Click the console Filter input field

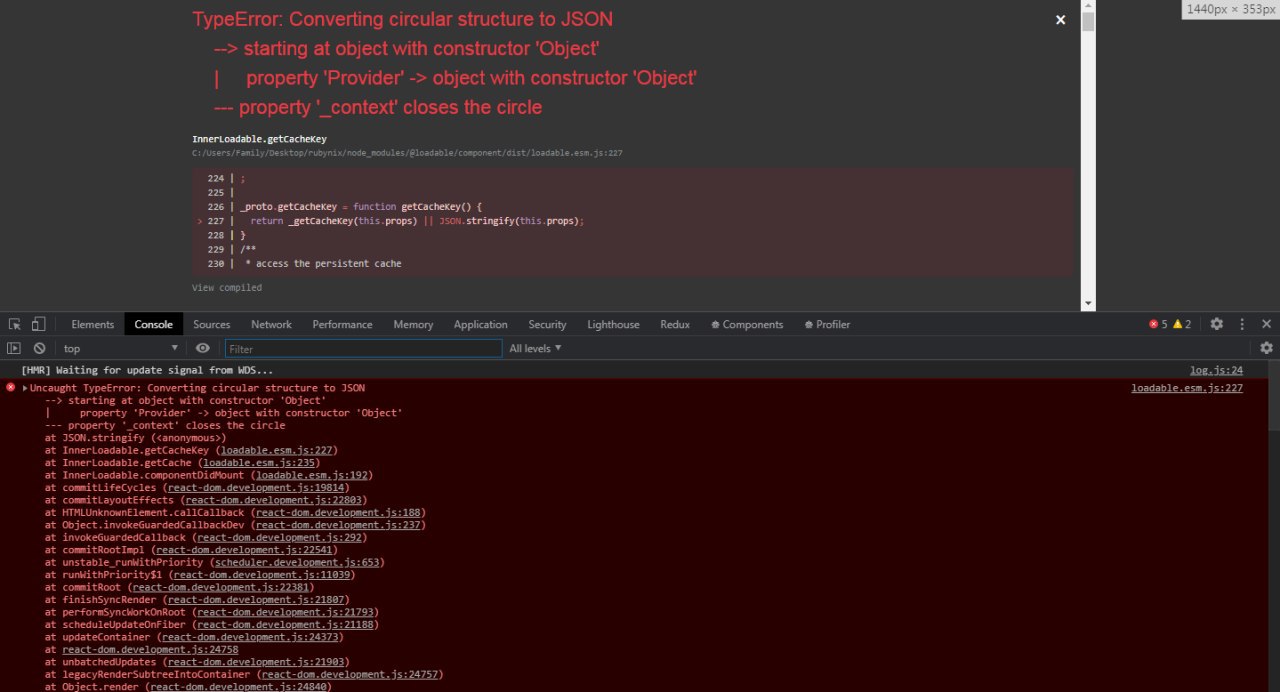pyautogui.click(x=363, y=348)
